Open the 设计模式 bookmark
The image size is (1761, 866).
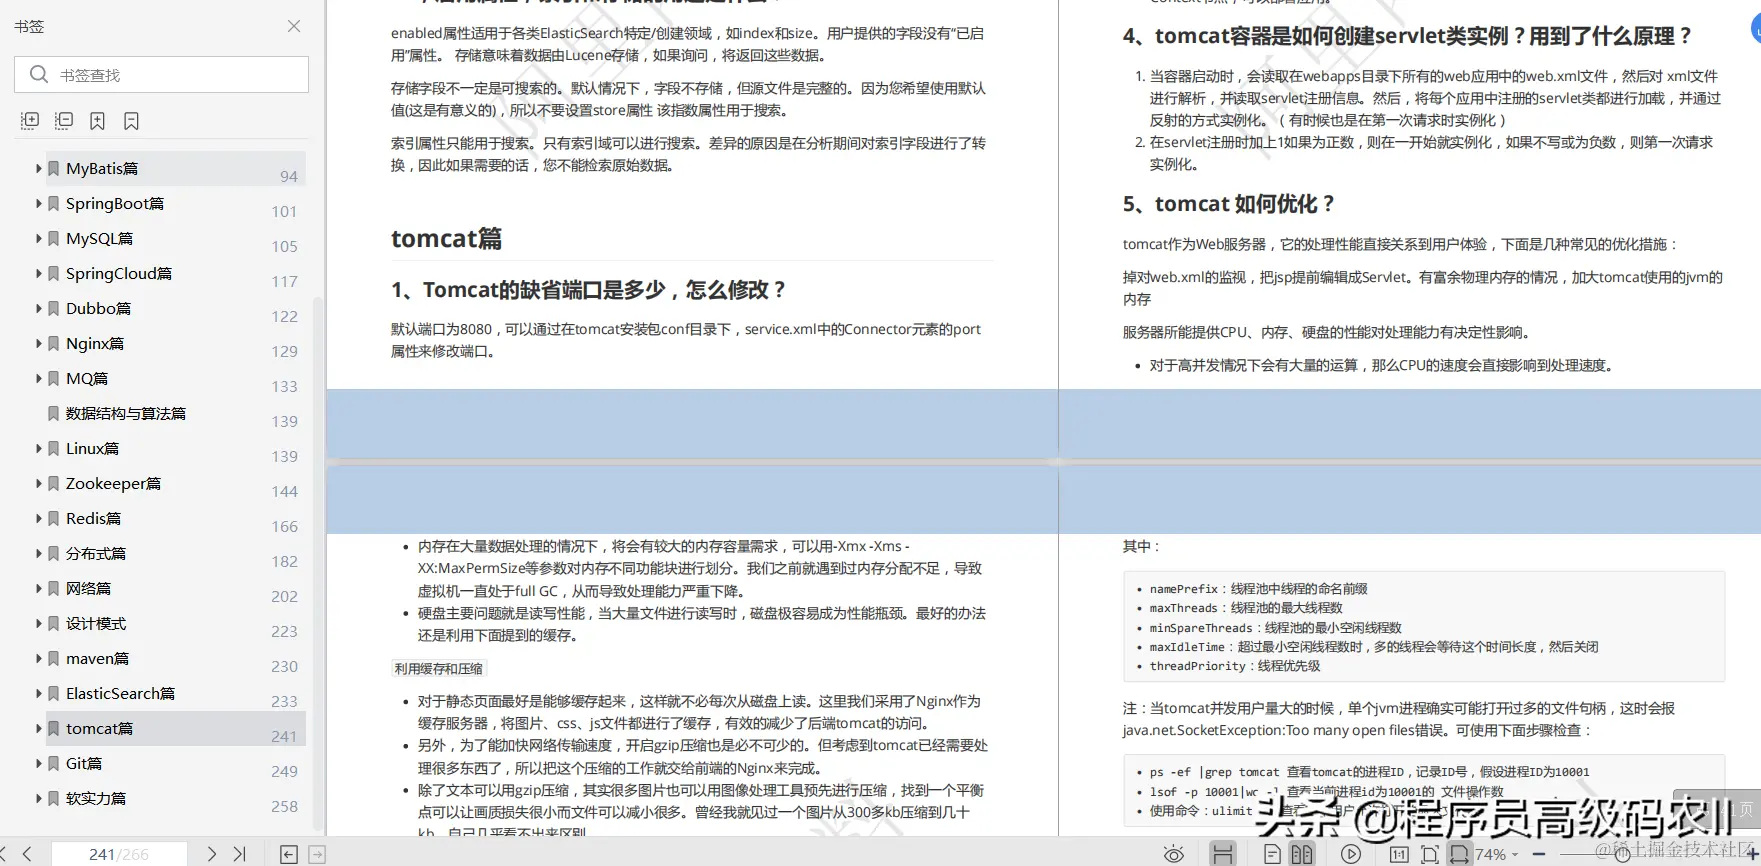96,623
